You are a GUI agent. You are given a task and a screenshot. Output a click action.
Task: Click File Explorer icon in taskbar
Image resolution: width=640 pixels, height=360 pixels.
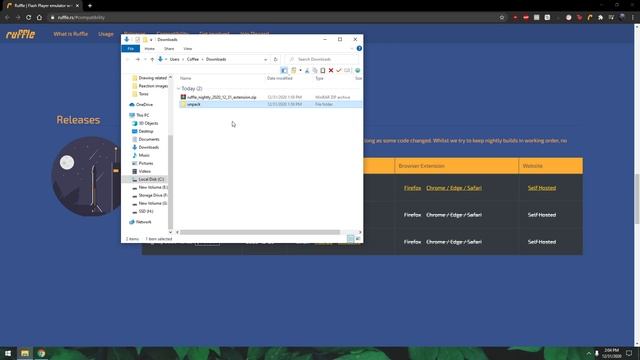(x=25, y=353)
